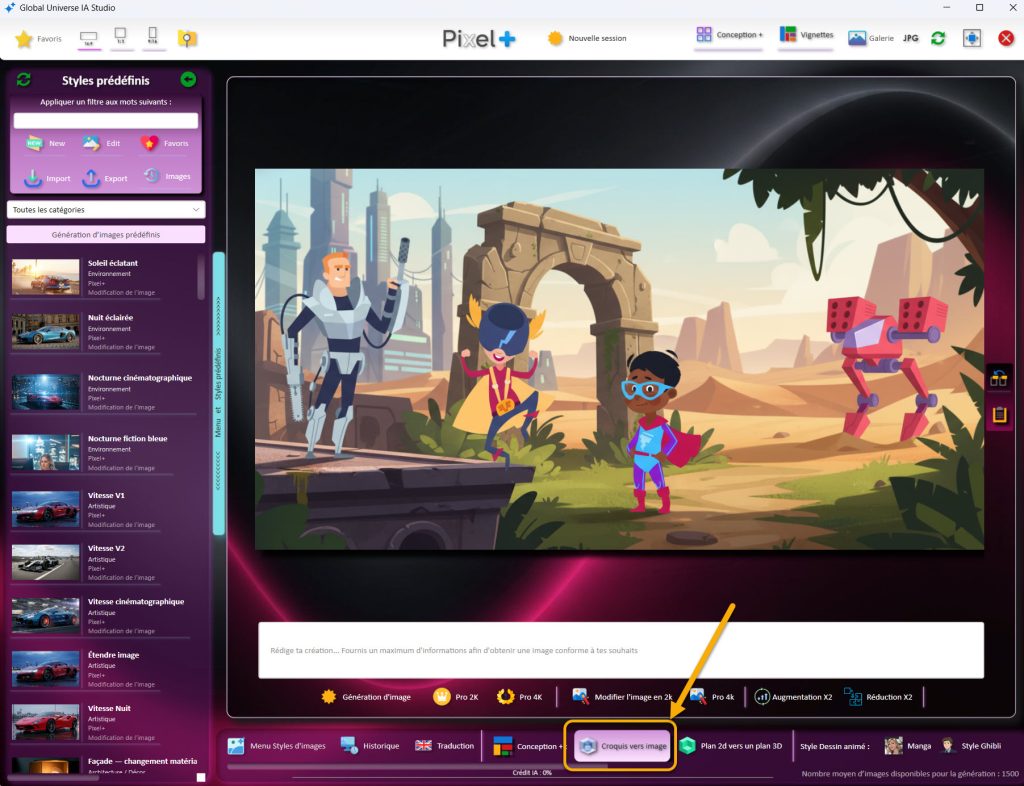This screenshot has width=1024, height=786.
Task: Select the 16:9 aspect ratio option
Action: point(89,39)
